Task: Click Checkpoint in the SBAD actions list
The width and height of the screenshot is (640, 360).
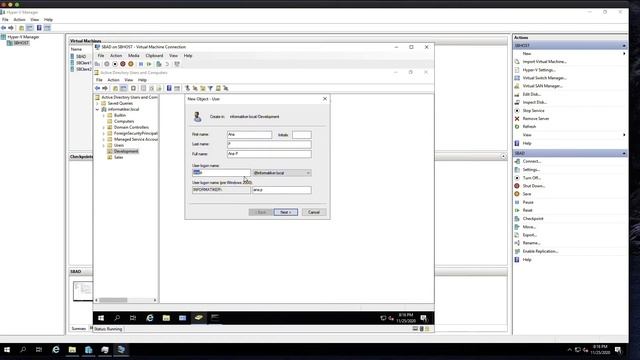Action: point(533,219)
